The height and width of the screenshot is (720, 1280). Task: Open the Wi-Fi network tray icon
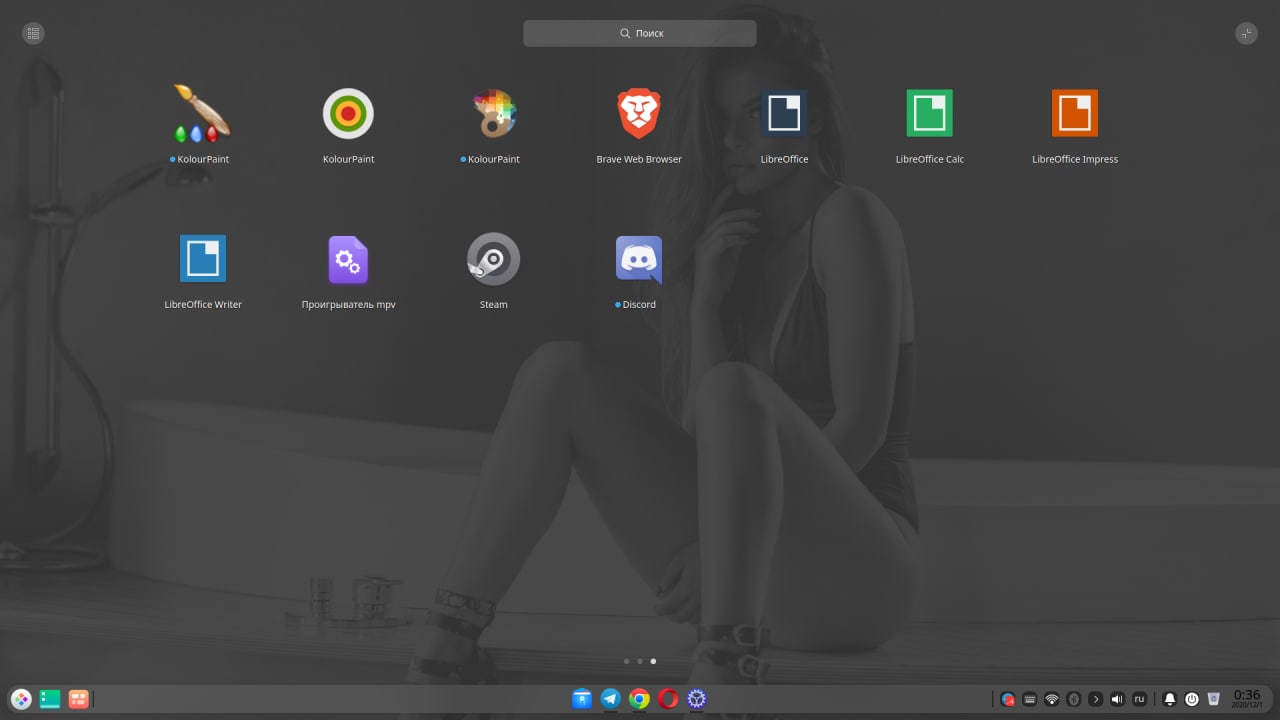tap(1052, 699)
